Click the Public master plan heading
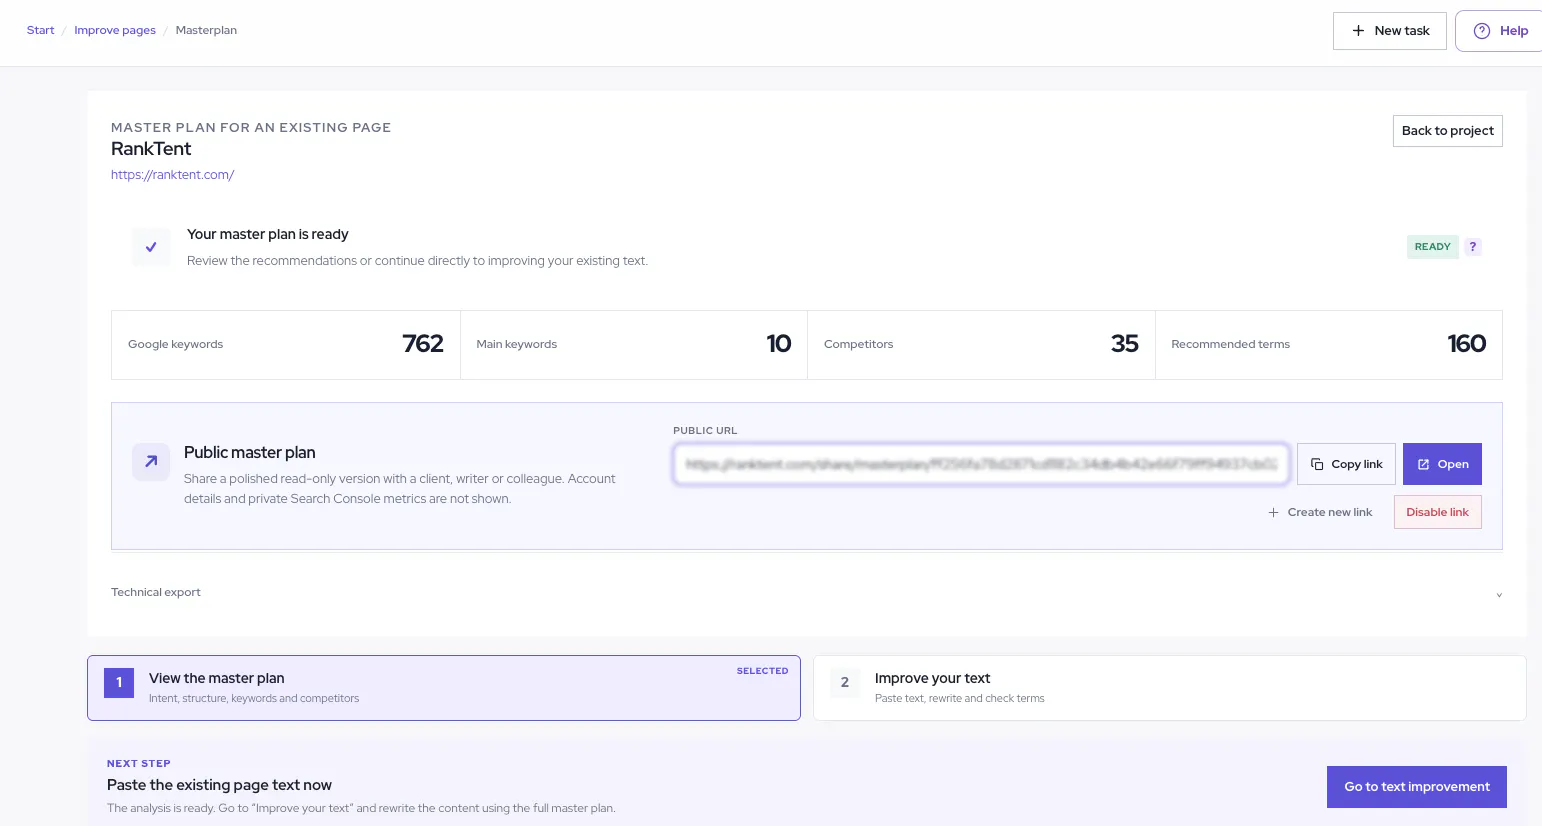Screen dimensions: 1542x826 250,453
